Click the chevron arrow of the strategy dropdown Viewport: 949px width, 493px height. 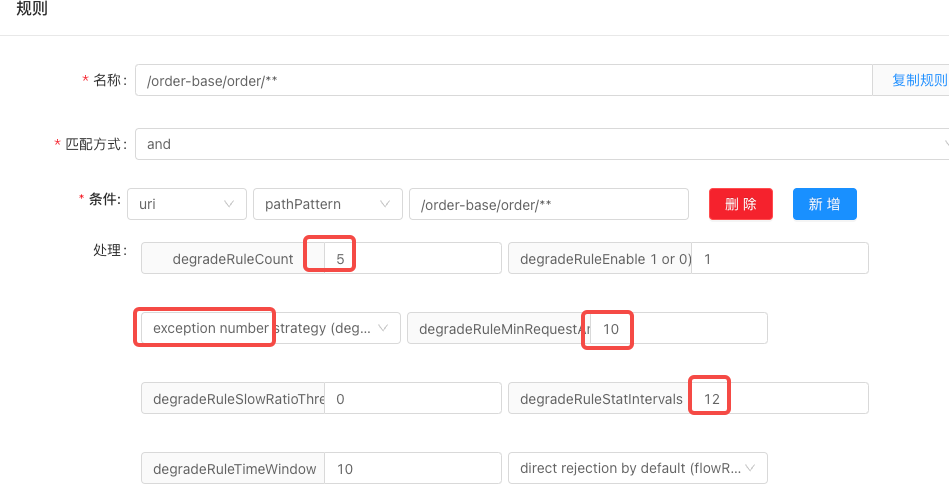pyautogui.click(x=383, y=328)
